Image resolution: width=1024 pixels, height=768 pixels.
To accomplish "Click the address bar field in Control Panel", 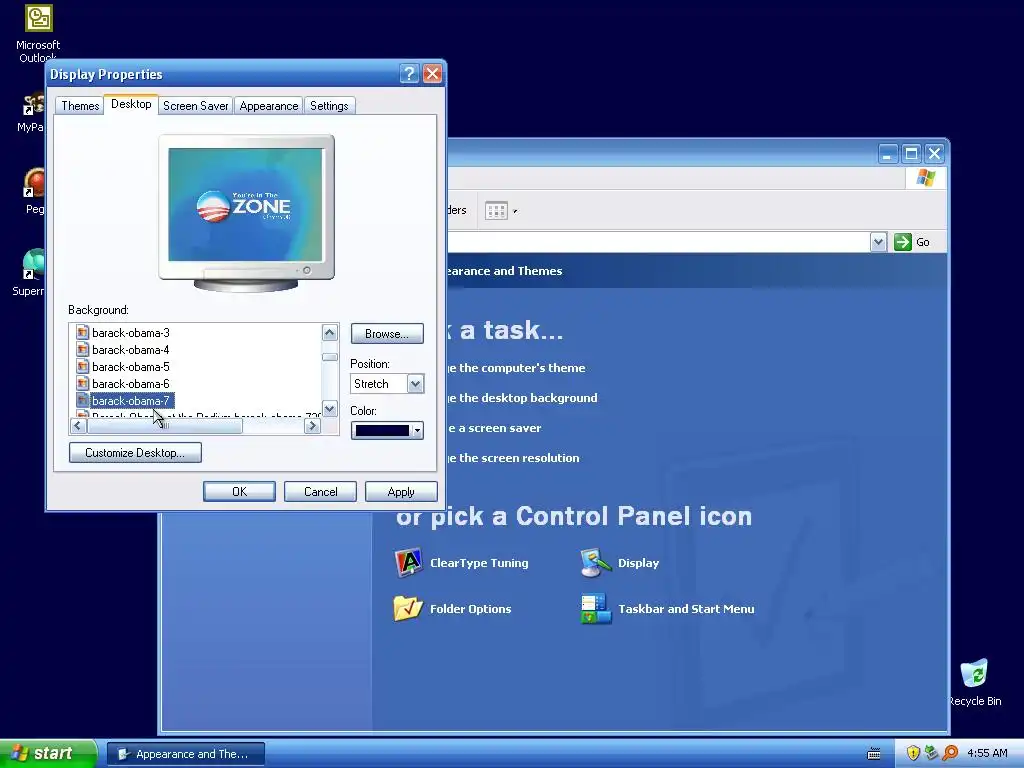I will [x=658, y=242].
